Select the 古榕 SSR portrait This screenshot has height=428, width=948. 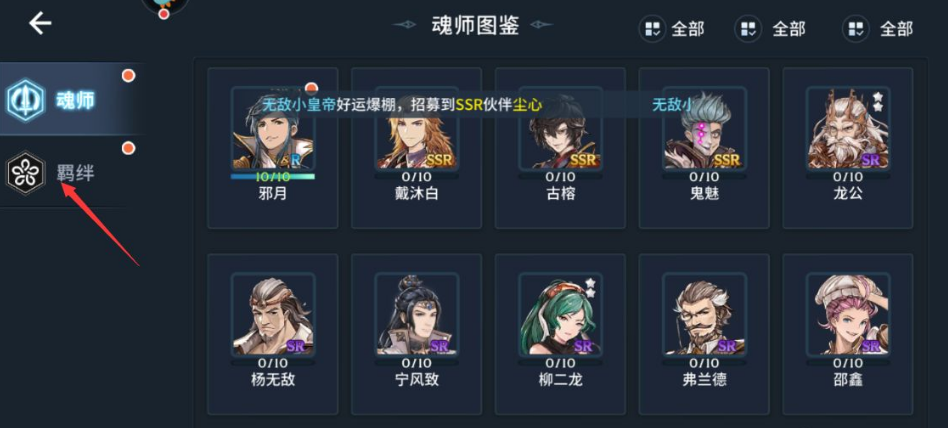coord(560,129)
